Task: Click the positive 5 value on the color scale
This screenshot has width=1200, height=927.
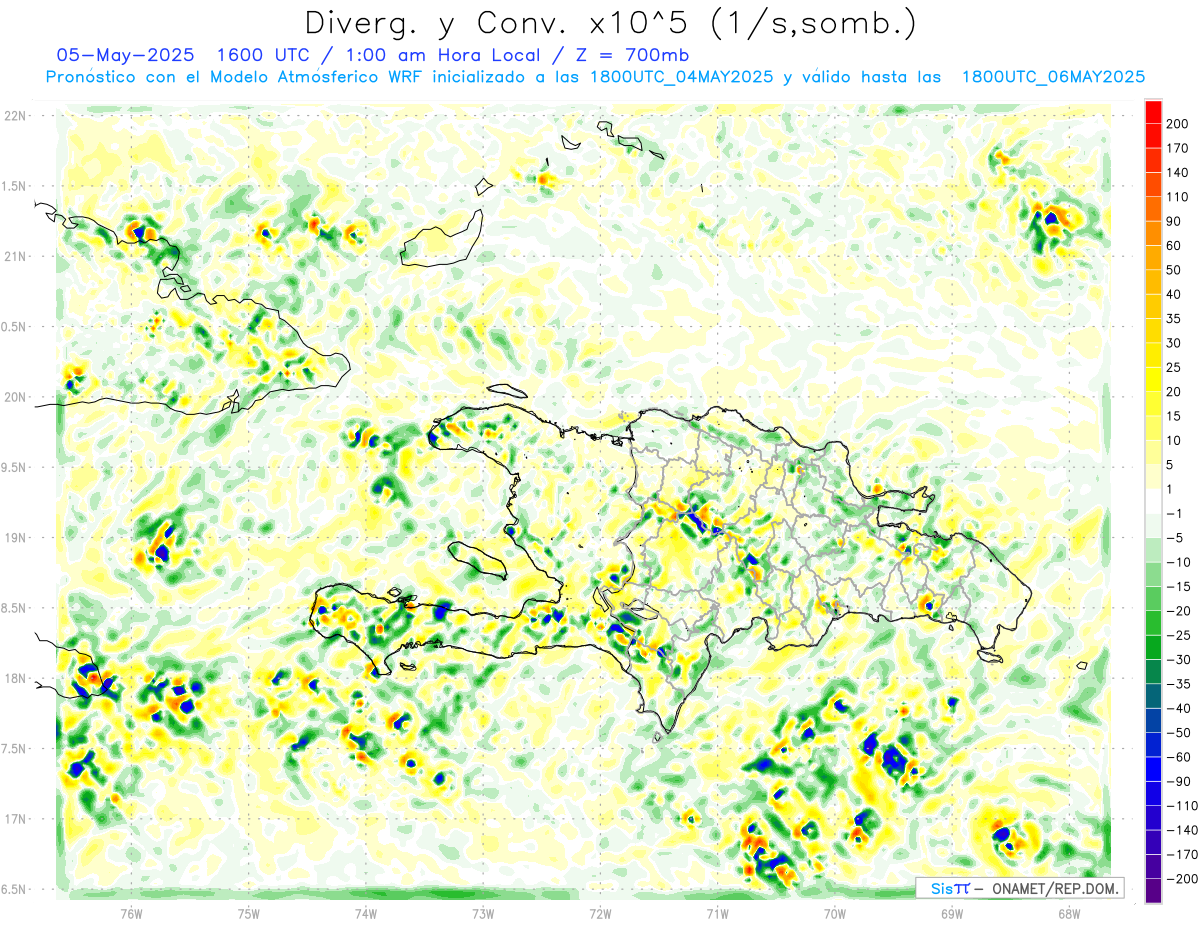Action: (x=1170, y=465)
